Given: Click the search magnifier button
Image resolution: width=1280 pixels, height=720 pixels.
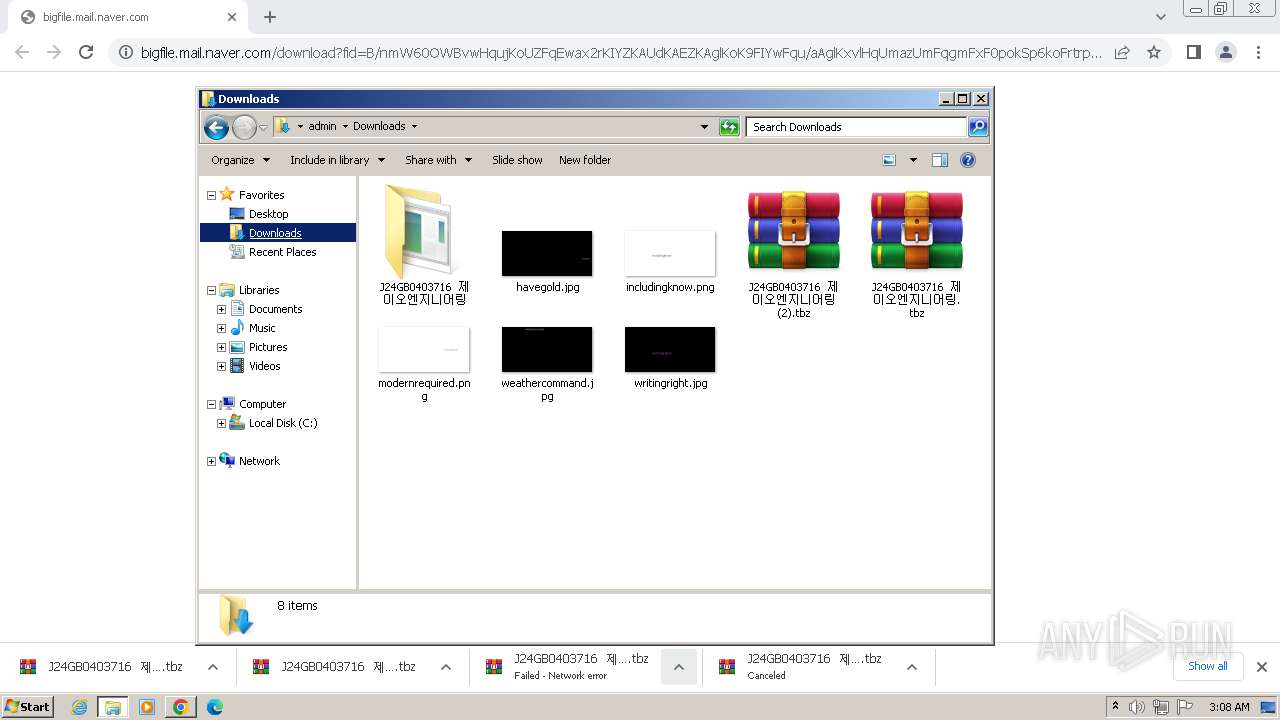Looking at the screenshot, I should click(x=977, y=127).
